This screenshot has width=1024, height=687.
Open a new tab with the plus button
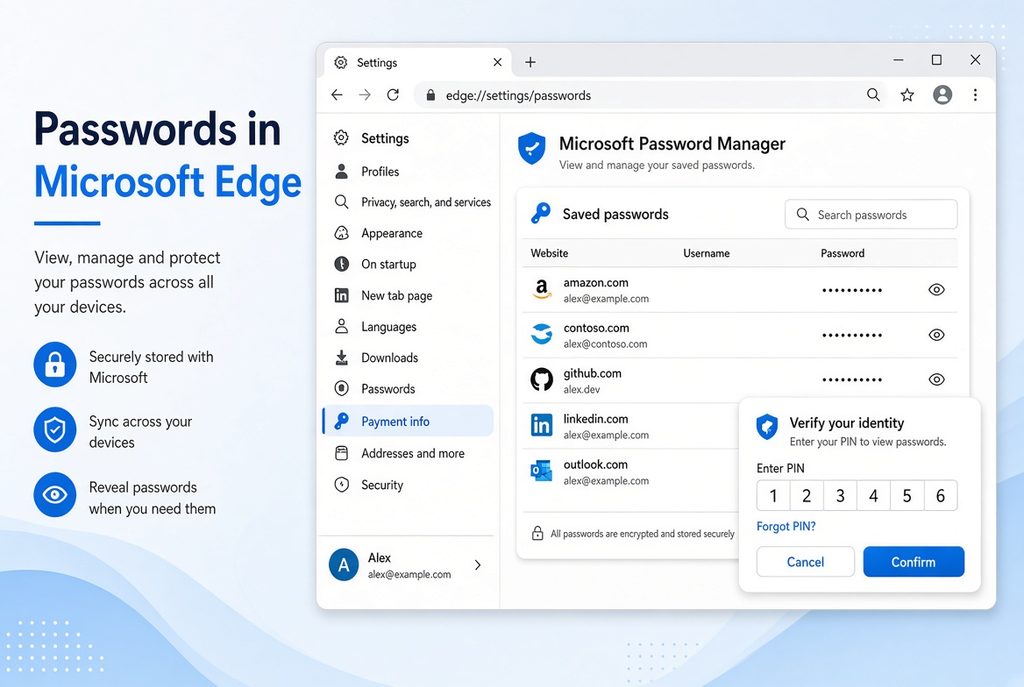click(530, 62)
